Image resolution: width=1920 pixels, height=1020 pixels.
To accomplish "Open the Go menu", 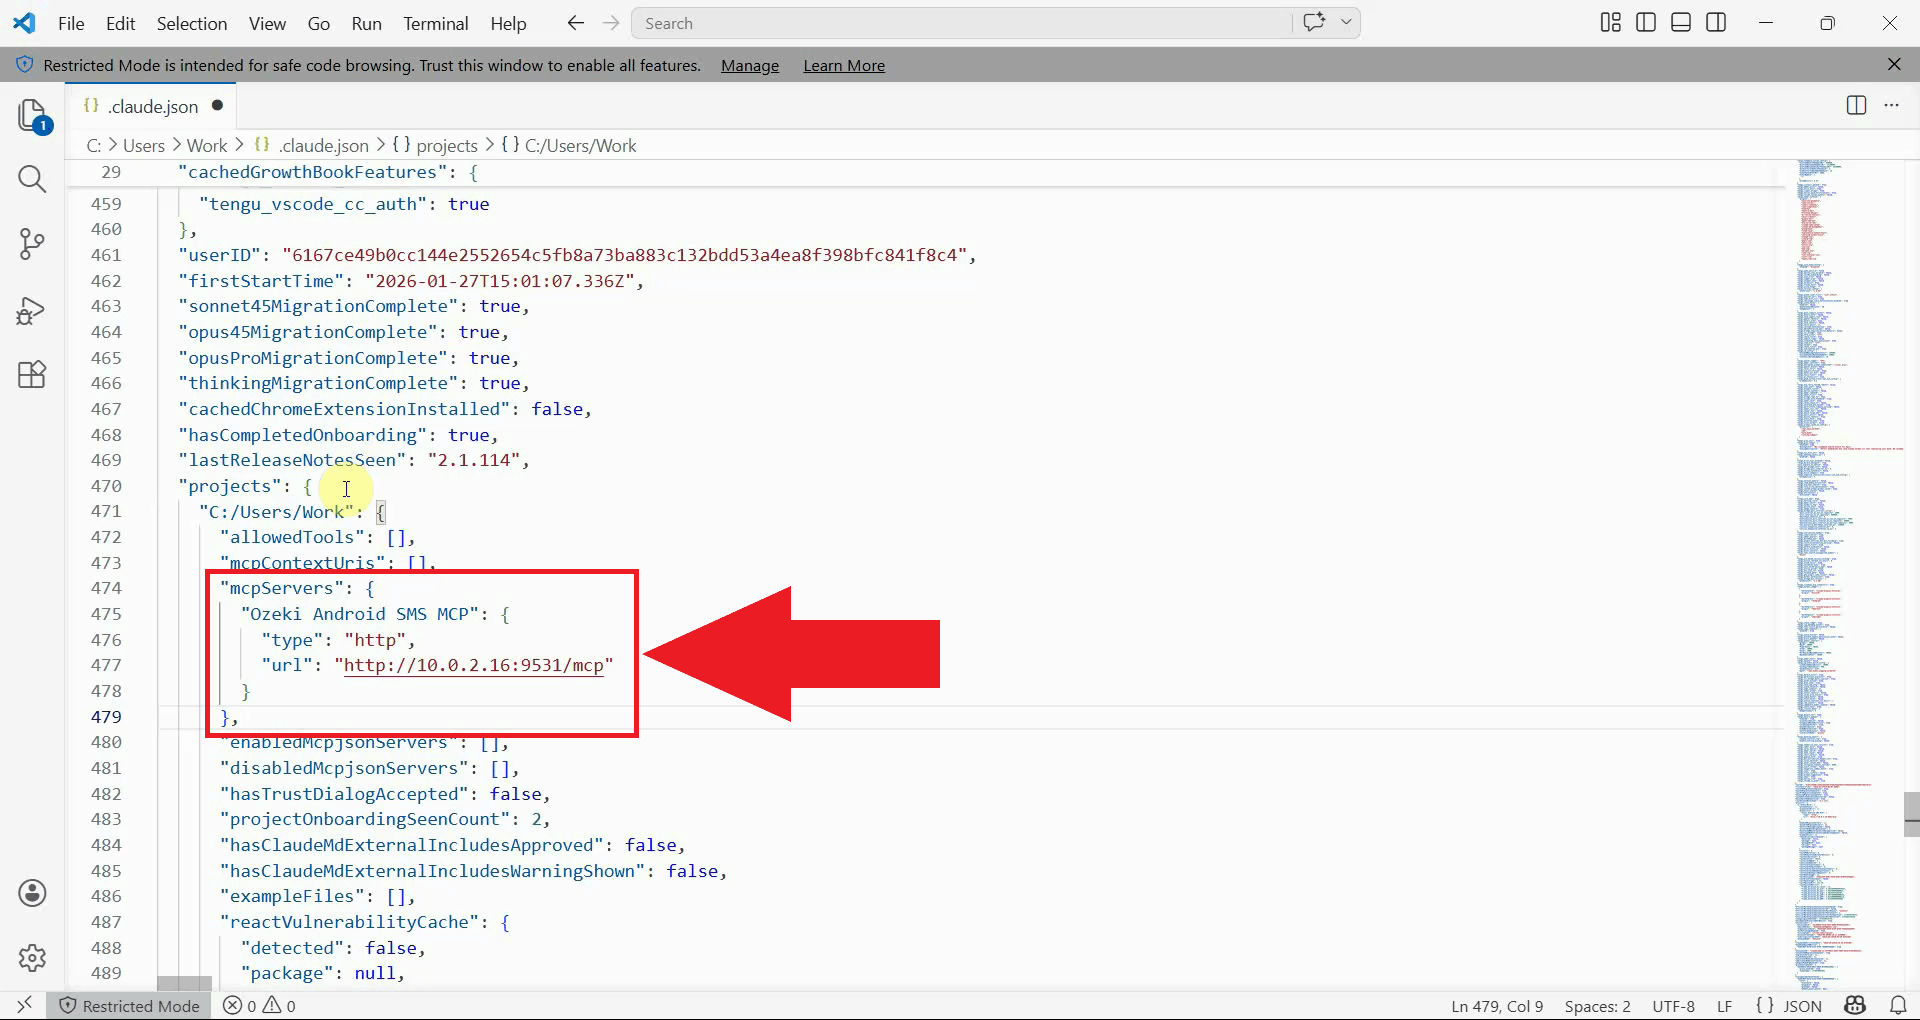I will [x=319, y=23].
